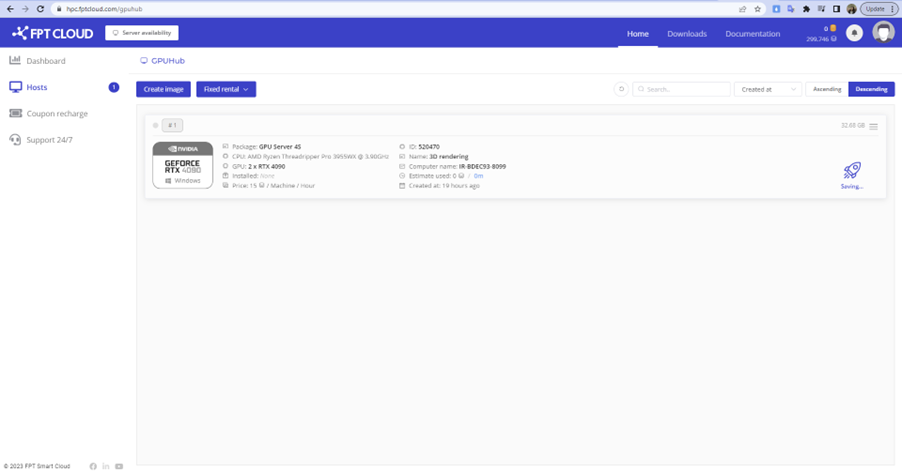This screenshot has width=902, height=473.
Task: Click the Create image button
Action: pos(163,89)
